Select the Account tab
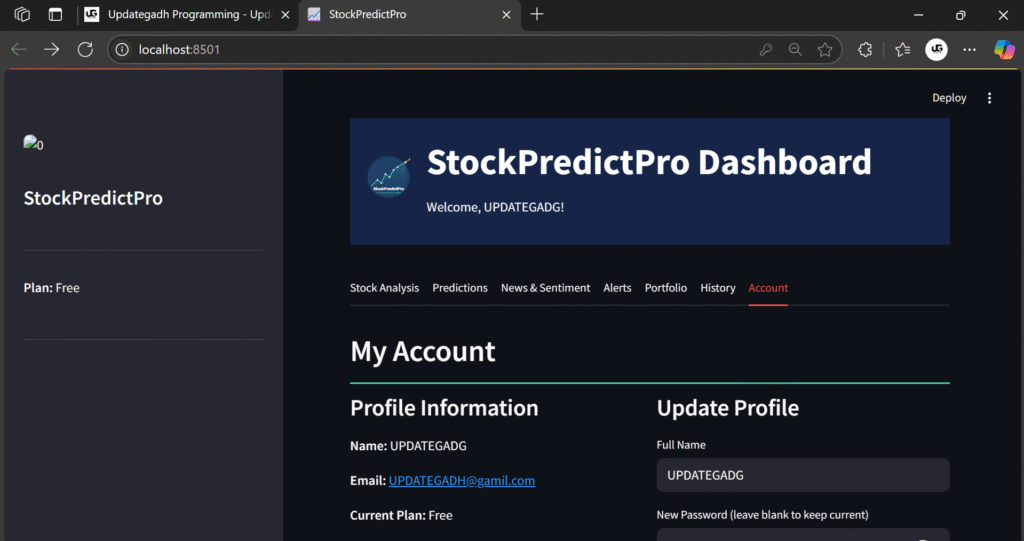Viewport: 1024px width, 541px height. tap(768, 288)
